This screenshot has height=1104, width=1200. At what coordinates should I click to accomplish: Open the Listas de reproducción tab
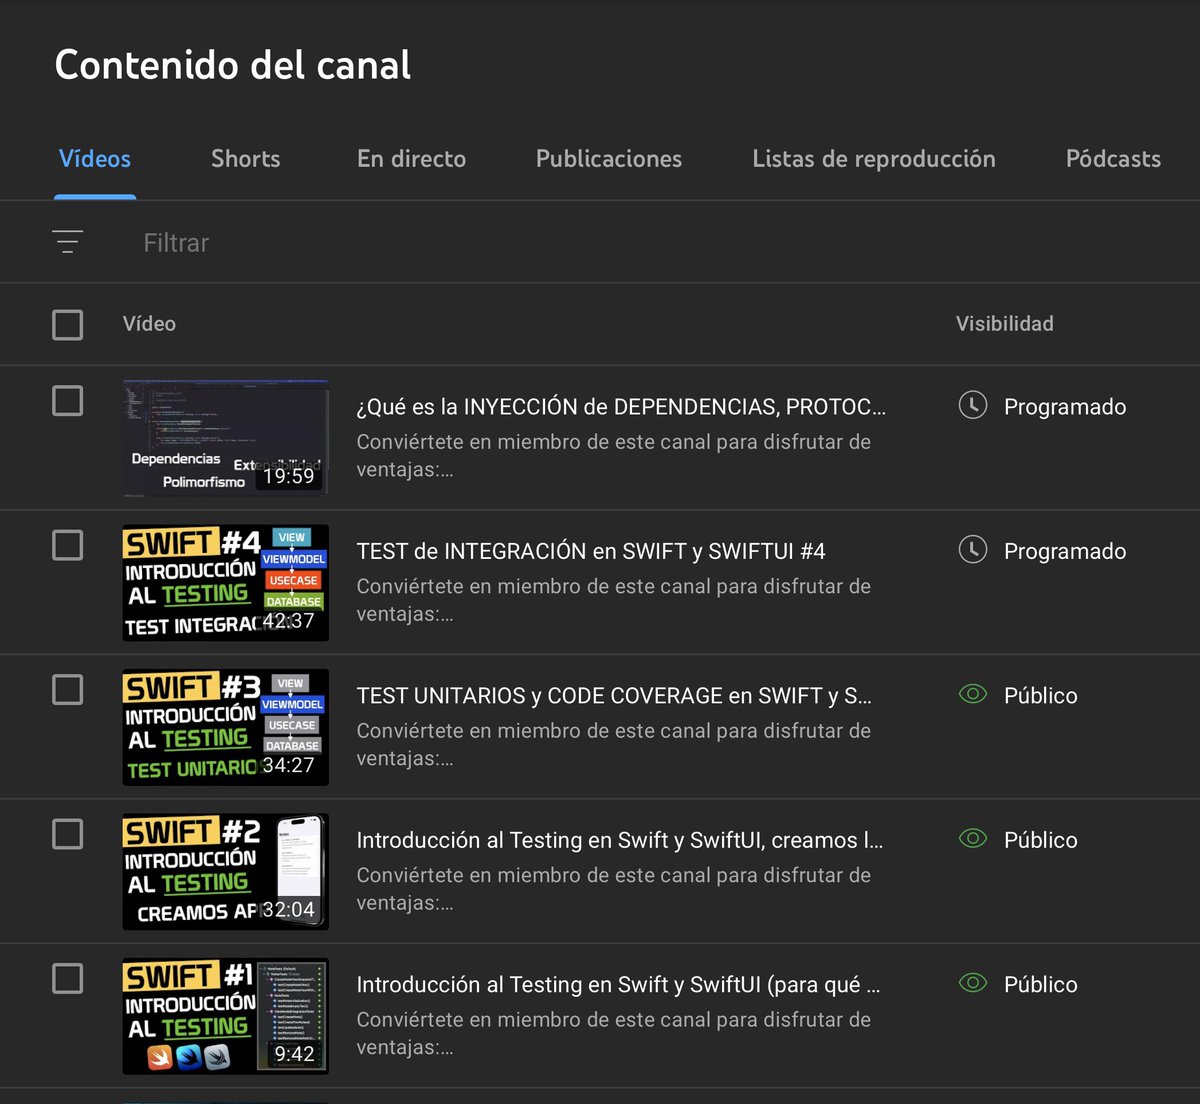[874, 159]
